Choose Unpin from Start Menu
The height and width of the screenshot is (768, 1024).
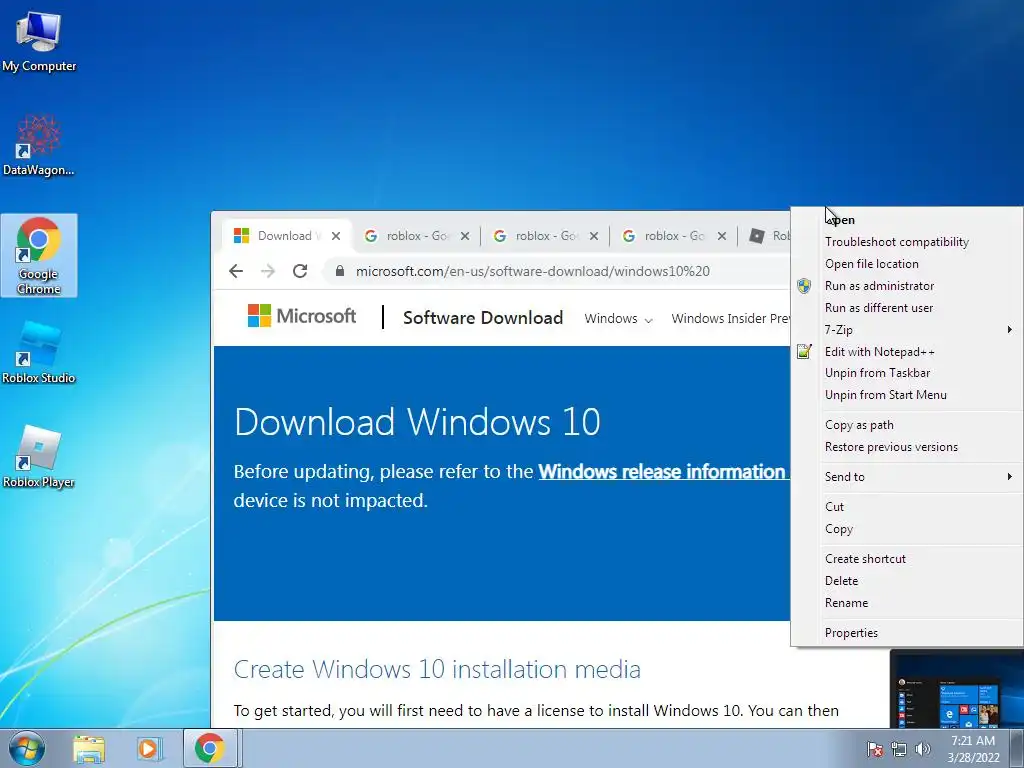tap(906, 394)
